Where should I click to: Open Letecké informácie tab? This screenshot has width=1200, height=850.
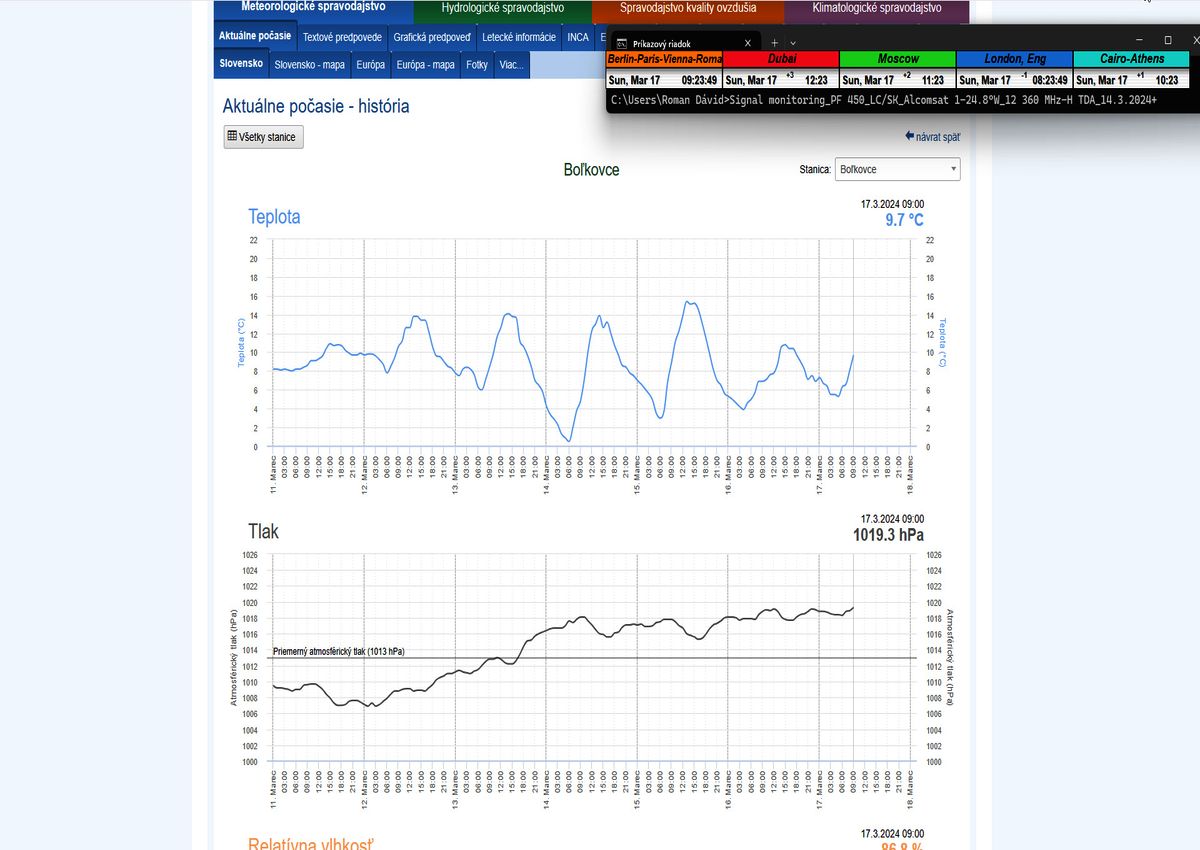518,37
